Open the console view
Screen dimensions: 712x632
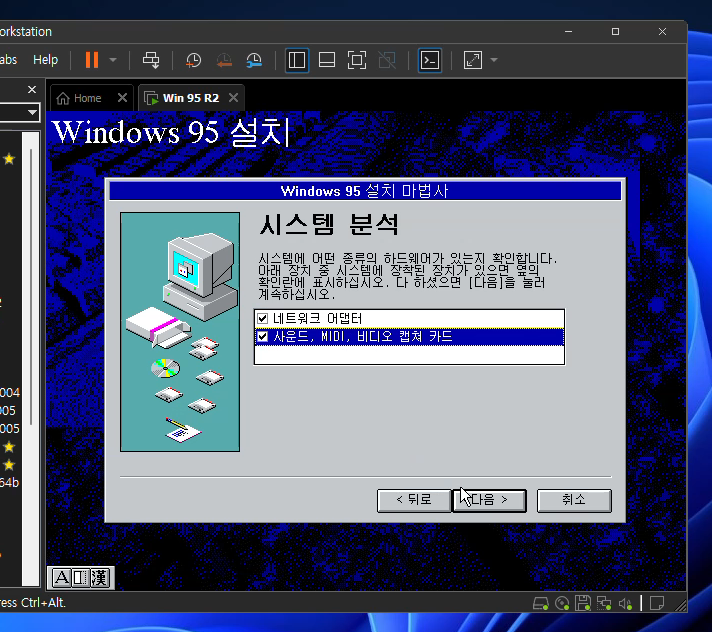(x=430, y=60)
